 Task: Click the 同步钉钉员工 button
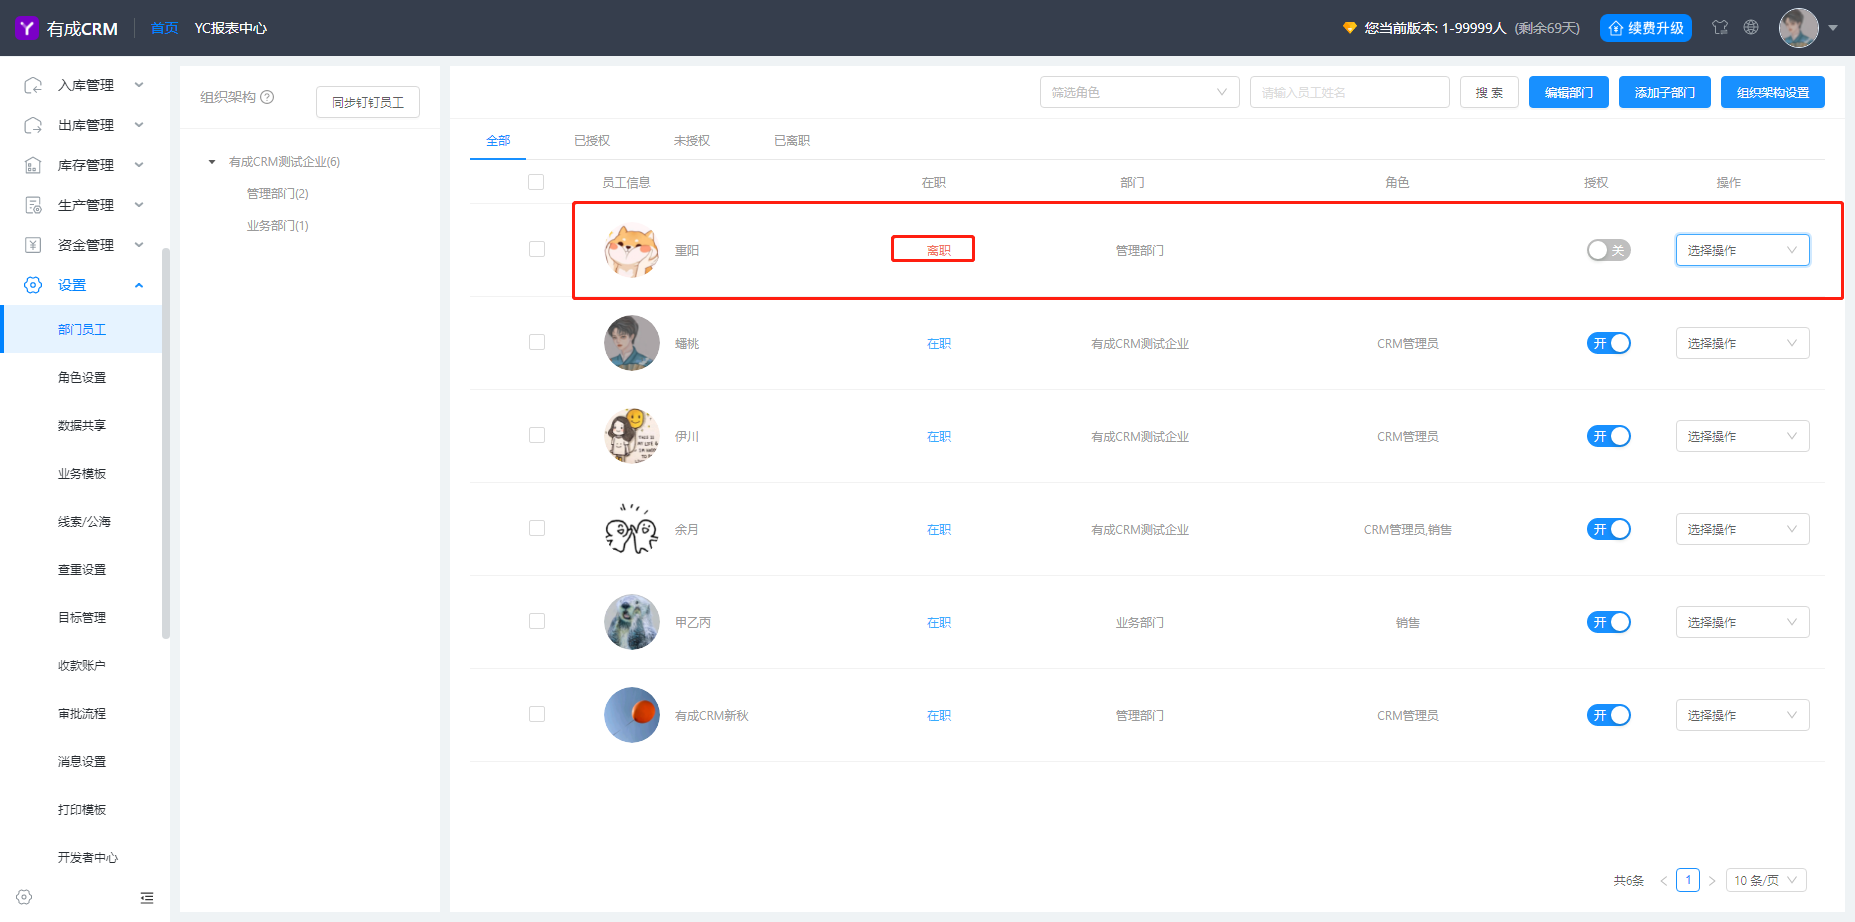pos(368,102)
